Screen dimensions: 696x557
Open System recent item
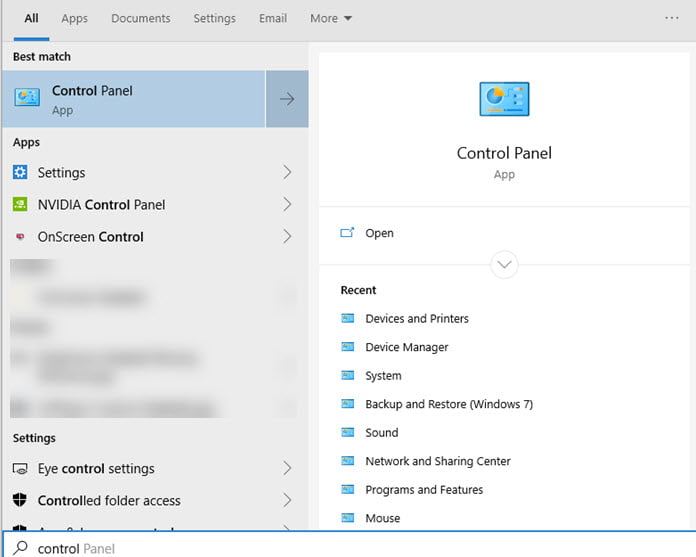pyautogui.click(x=383, y=375)
